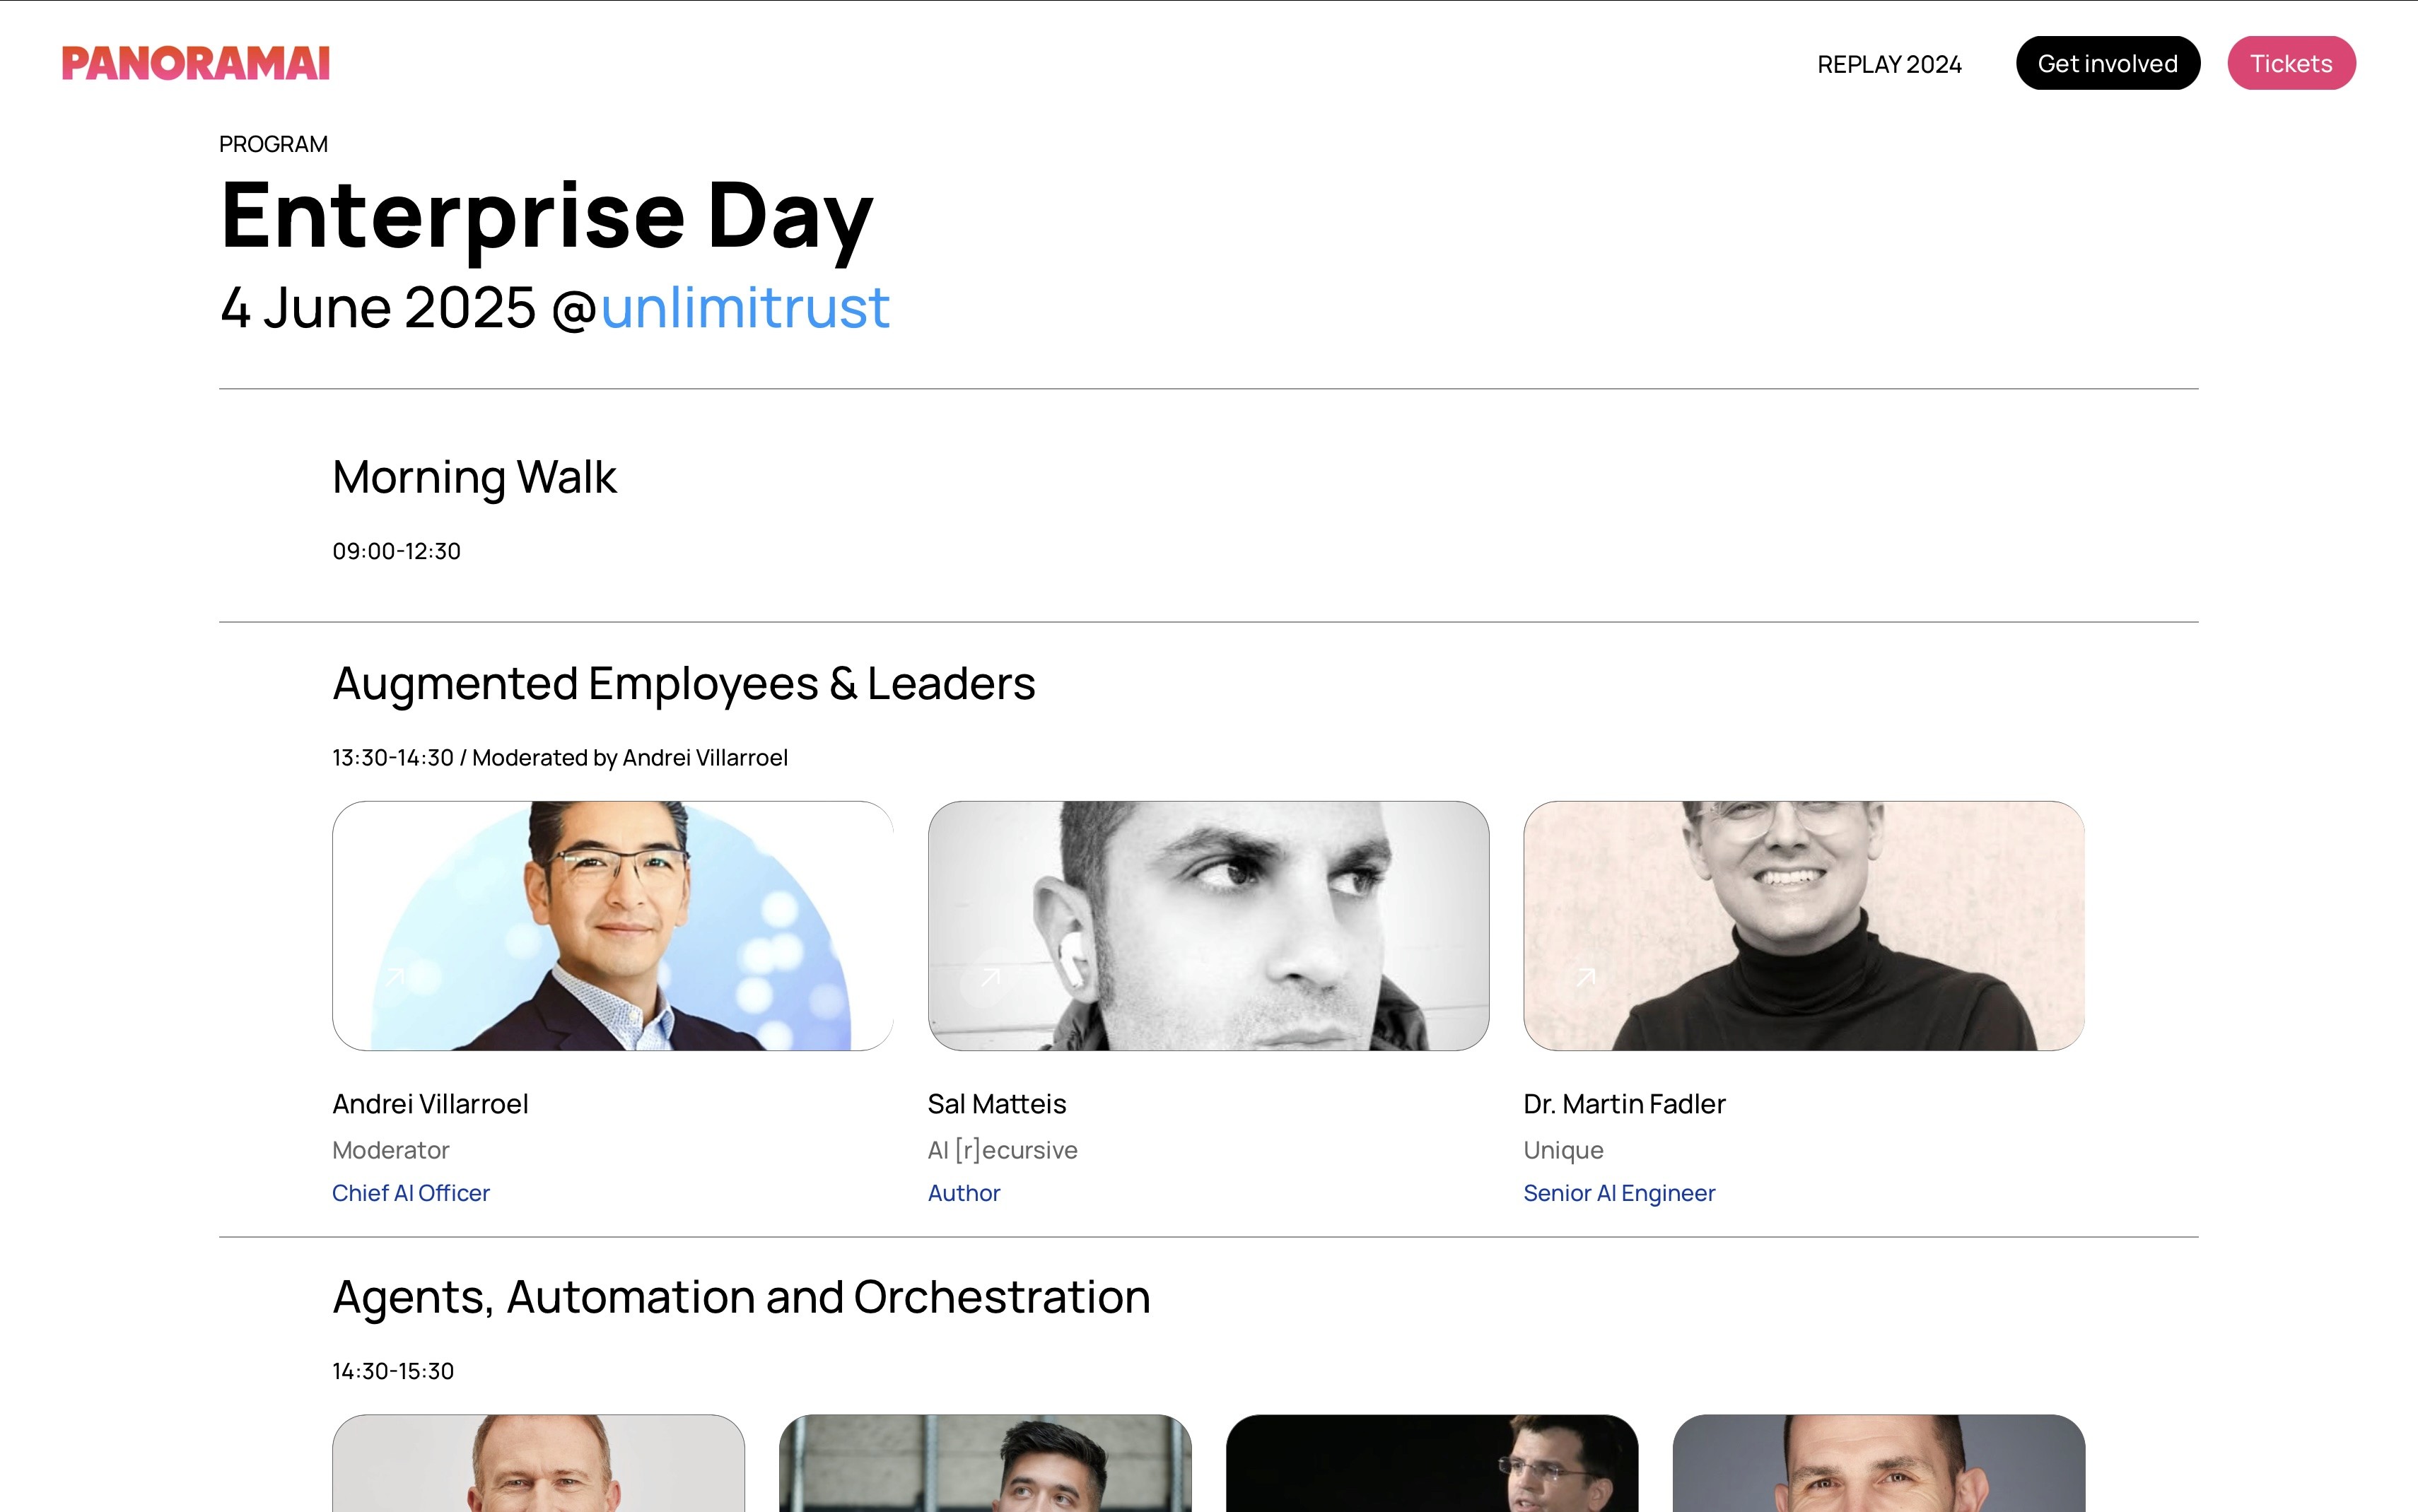Viewport: 2418px width, 1512px height.
Task: Open arrow icon on Andrei Villarroel photo
Action: [x=395, y=977]
